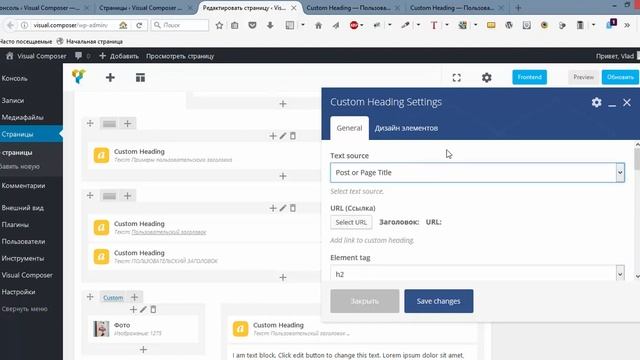This screenshot has height=360, width=640.
Task: Add new element with toolbar plus icon
Action: (110, 78)
